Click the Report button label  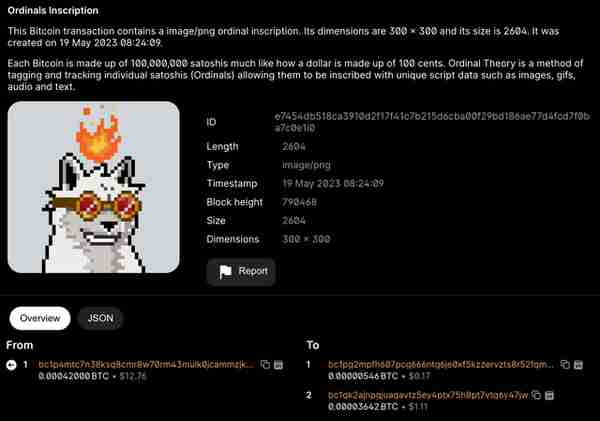pos(253,271)
